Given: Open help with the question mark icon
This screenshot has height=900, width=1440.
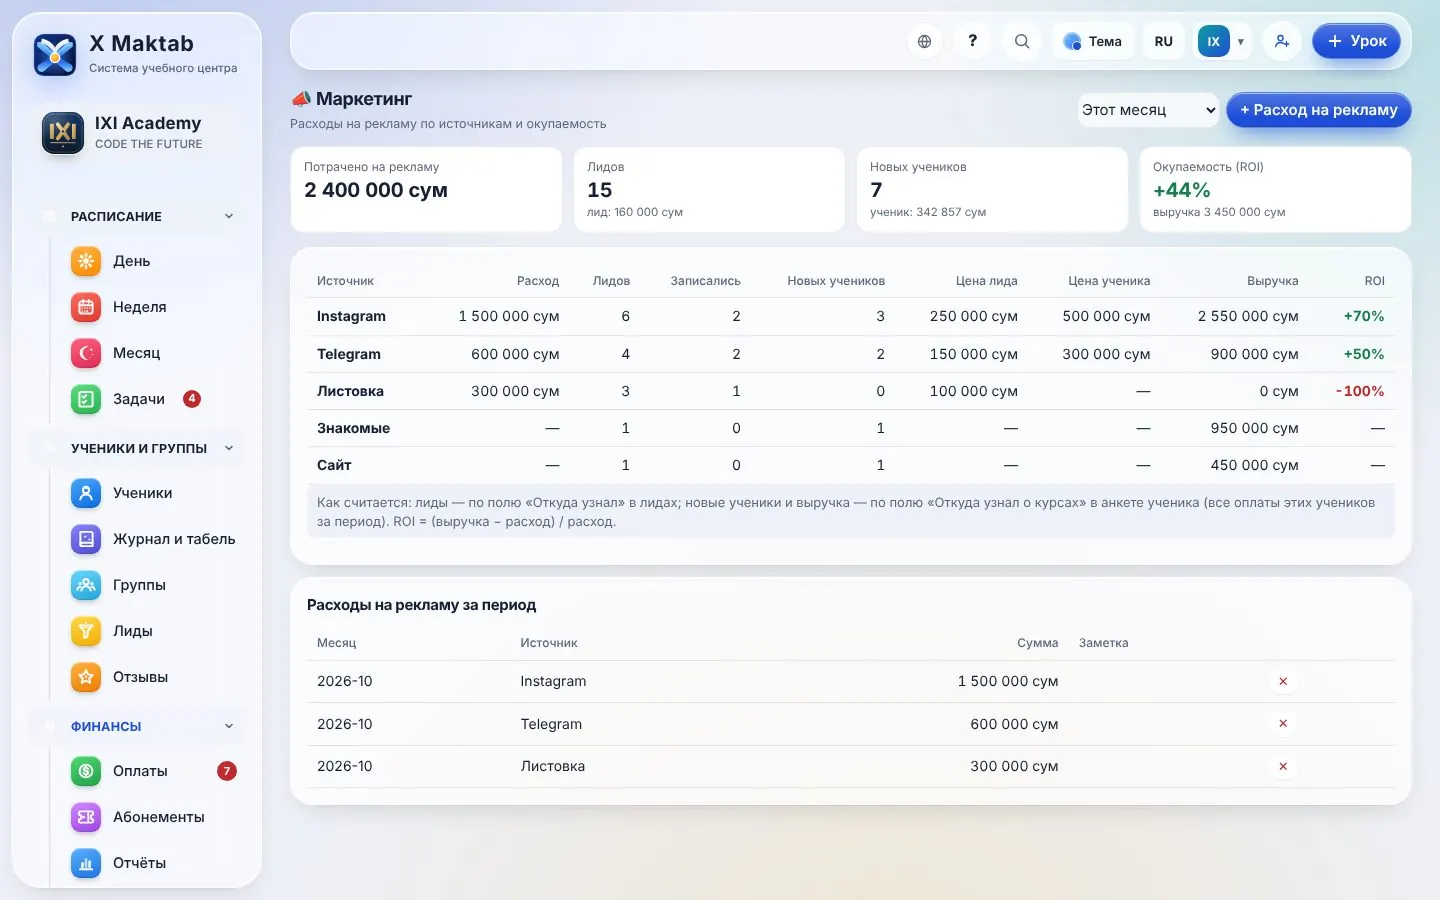Looking at the screenshot, I should pos(972,41).
